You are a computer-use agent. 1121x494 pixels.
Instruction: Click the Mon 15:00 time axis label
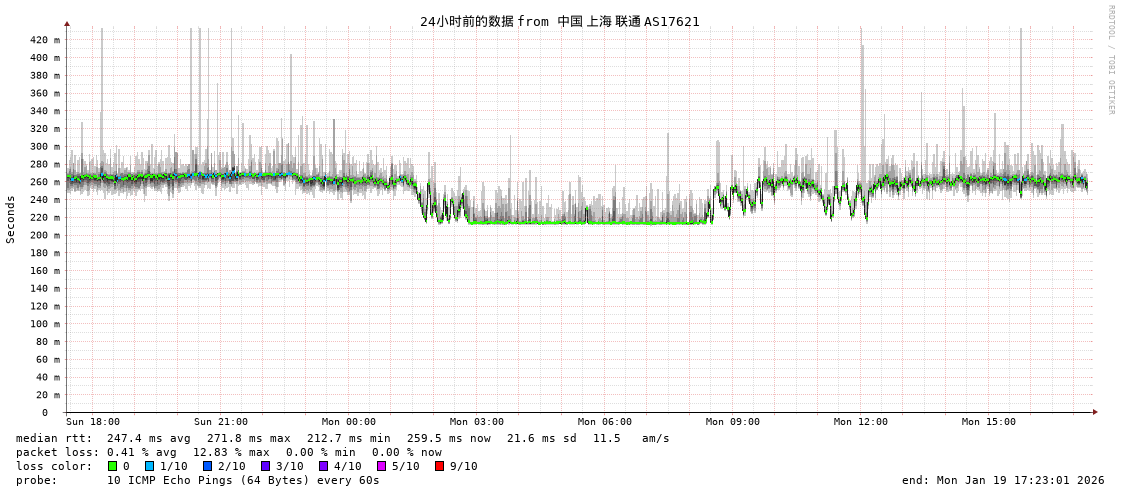pos(989,422)
